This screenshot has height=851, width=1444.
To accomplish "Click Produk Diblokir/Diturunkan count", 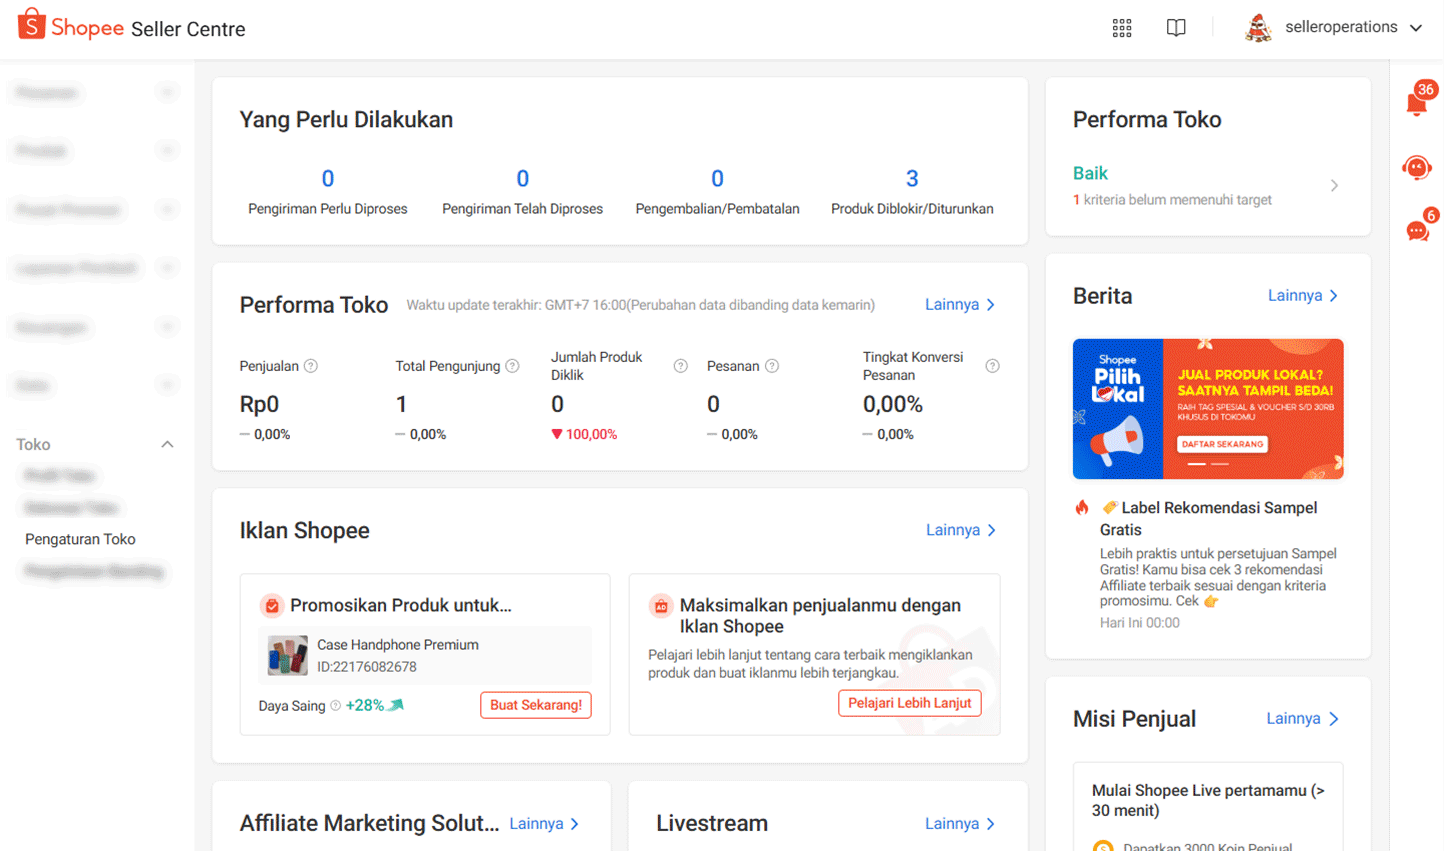I will click(911, 179).
